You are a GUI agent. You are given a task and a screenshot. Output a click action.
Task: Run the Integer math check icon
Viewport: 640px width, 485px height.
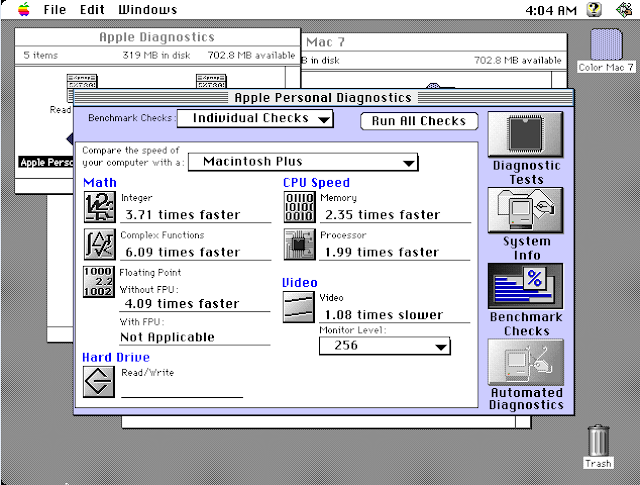coord(100,207)
